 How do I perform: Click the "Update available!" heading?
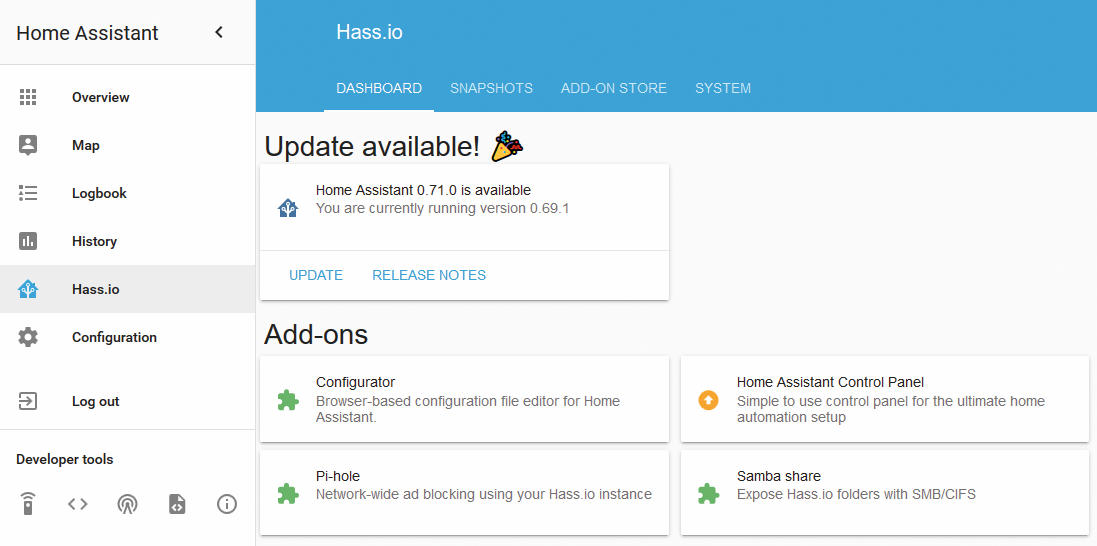tap(372, 147)
